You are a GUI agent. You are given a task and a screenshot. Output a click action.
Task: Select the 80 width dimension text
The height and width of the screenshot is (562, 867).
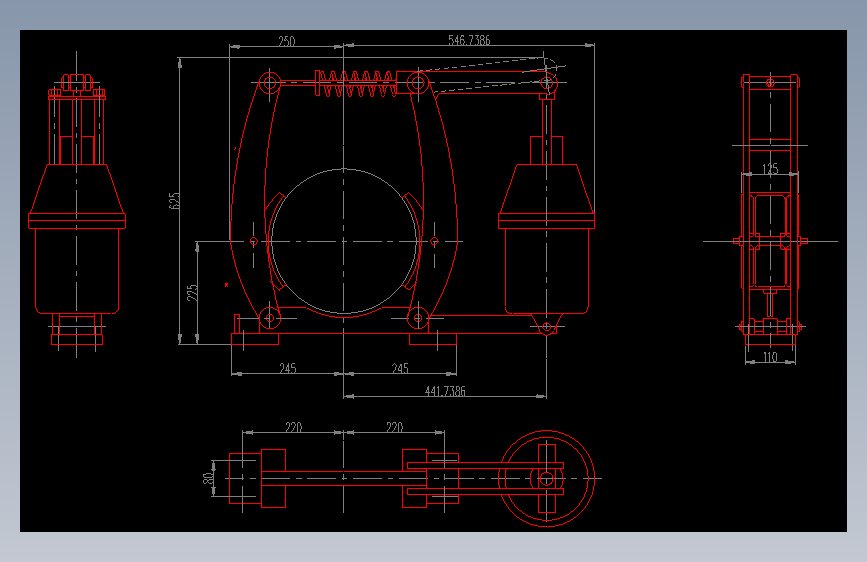[208, 478]
